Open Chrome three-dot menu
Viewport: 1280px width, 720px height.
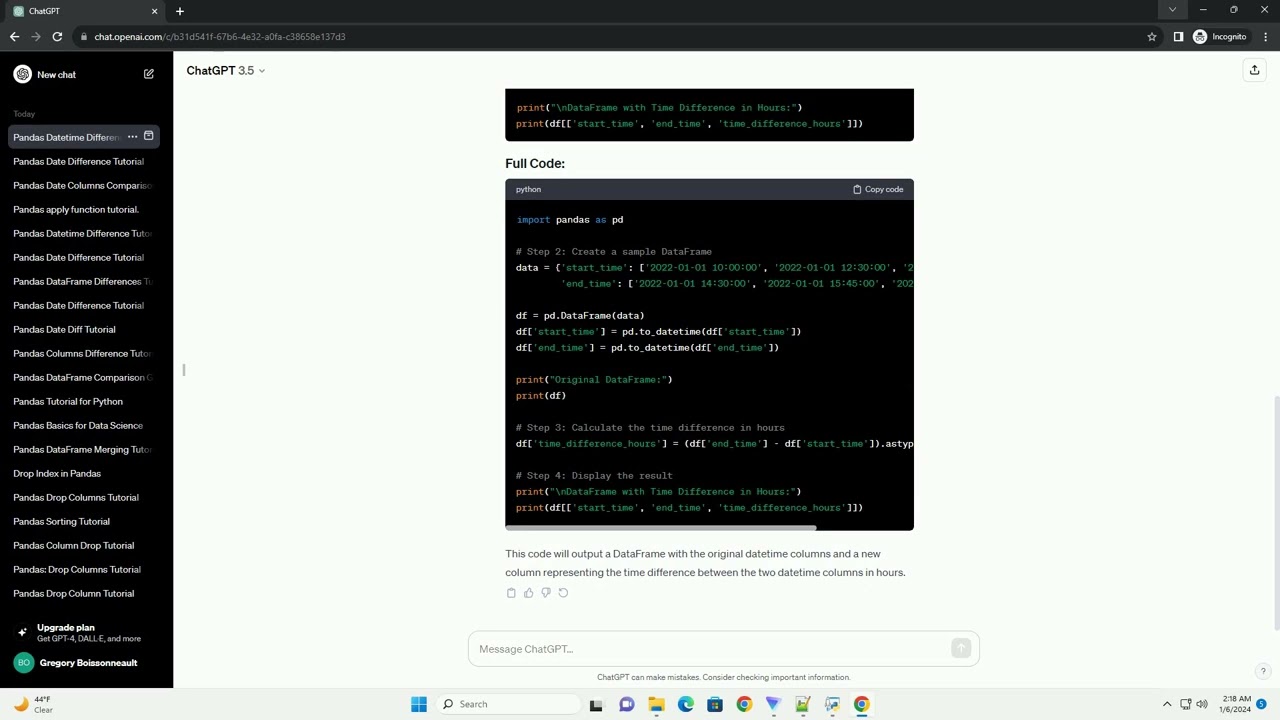[1265, 37]
